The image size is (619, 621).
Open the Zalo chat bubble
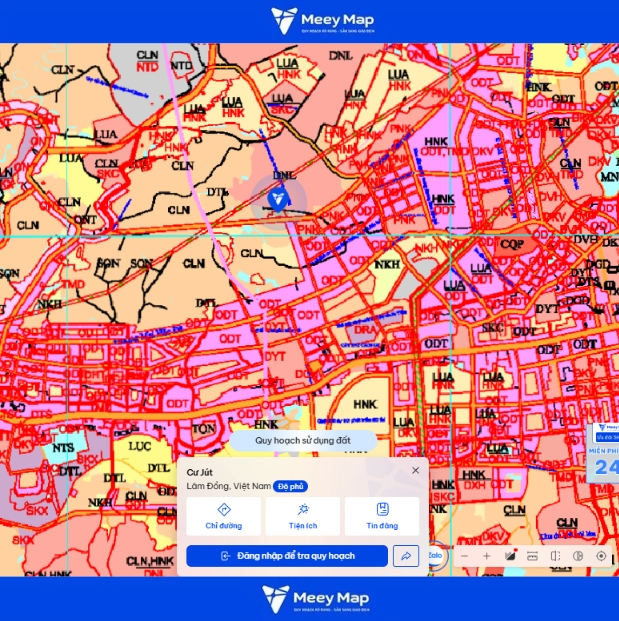coord(437,555)
